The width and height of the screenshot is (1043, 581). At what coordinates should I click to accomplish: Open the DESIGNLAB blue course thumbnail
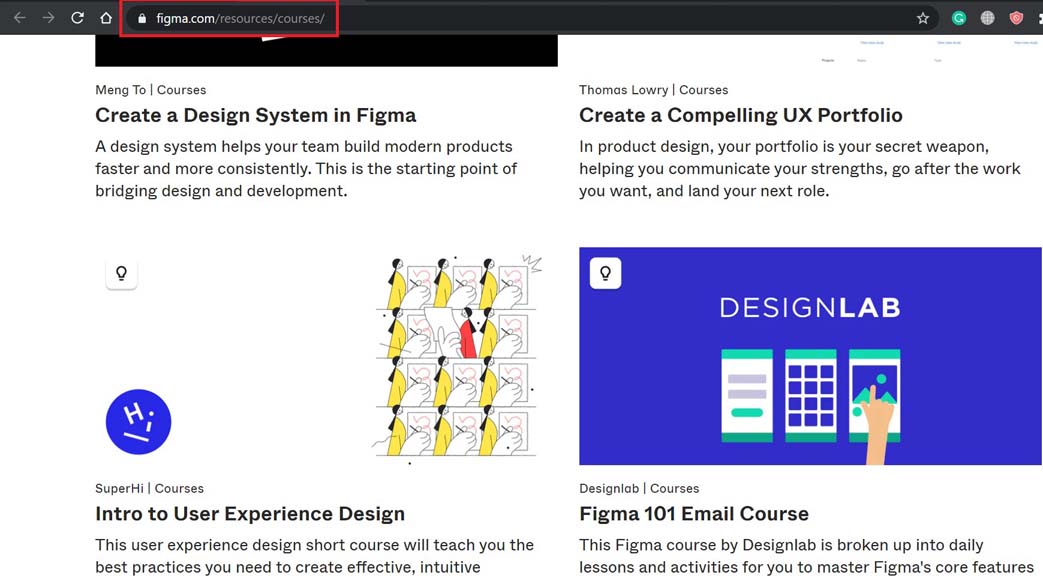810,356
